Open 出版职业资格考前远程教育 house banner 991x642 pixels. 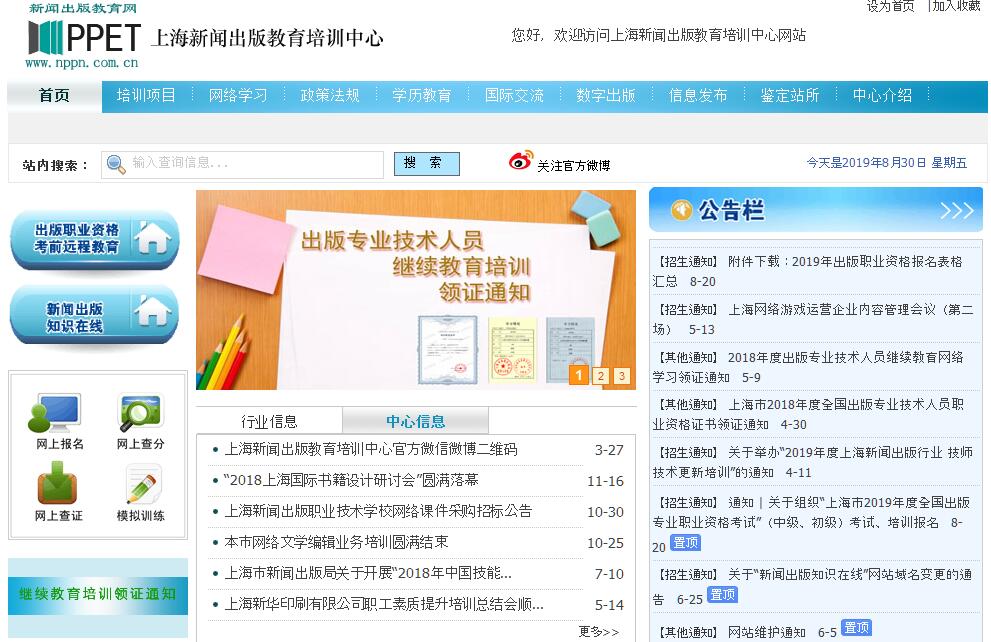tap(95, 239)
